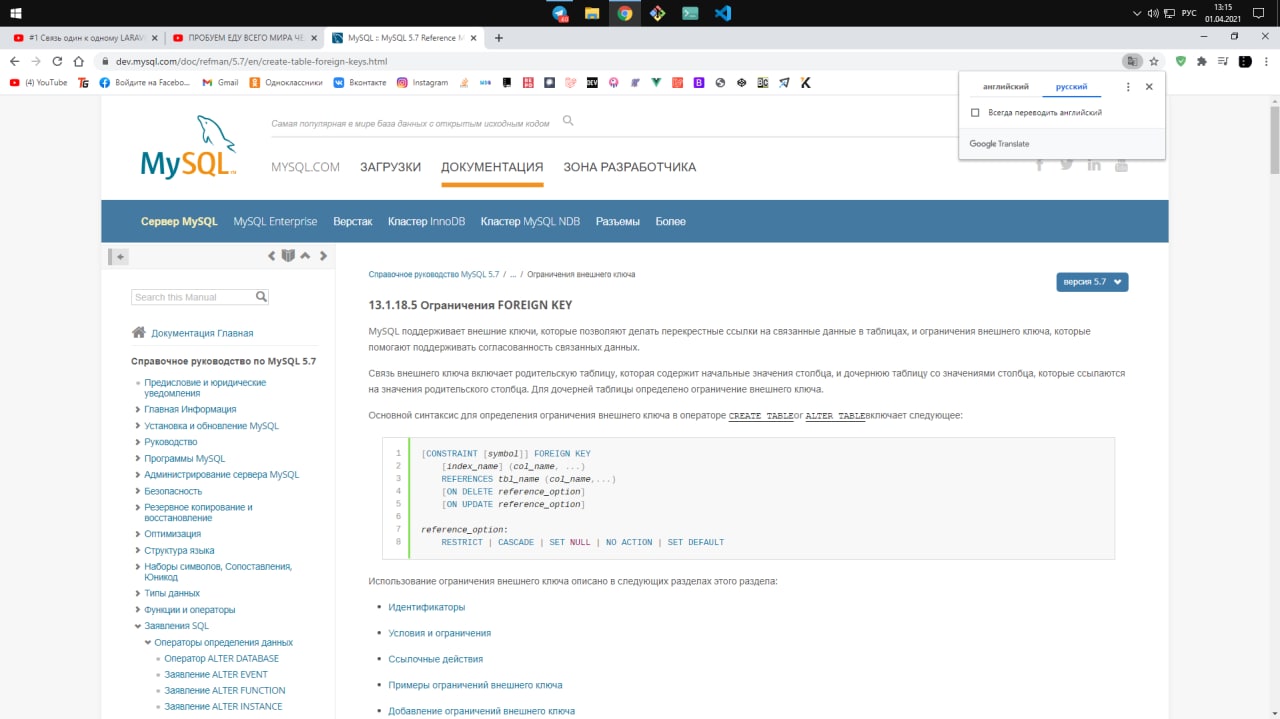Screen dimensions: 1280x719
Task: Open the версия 5.7 version dropdown
Action: click(x=1092, y=282)
